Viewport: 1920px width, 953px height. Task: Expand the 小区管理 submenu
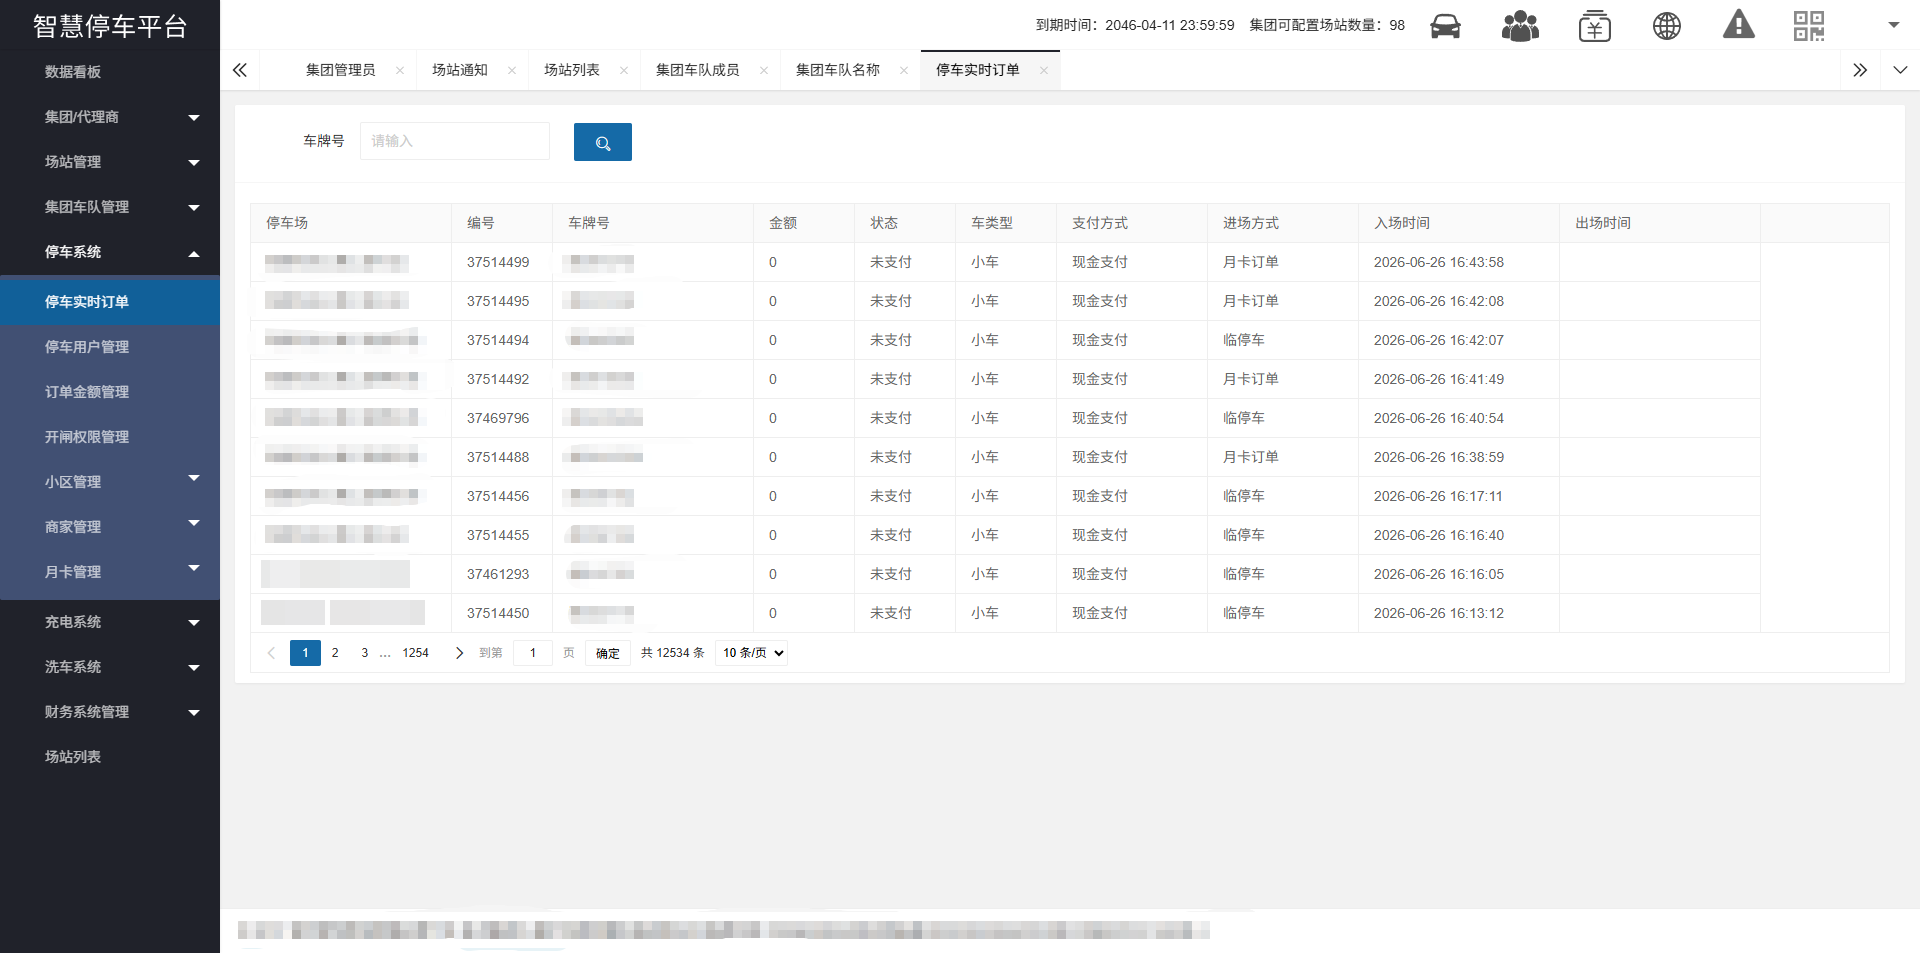(x=110, y=482)
